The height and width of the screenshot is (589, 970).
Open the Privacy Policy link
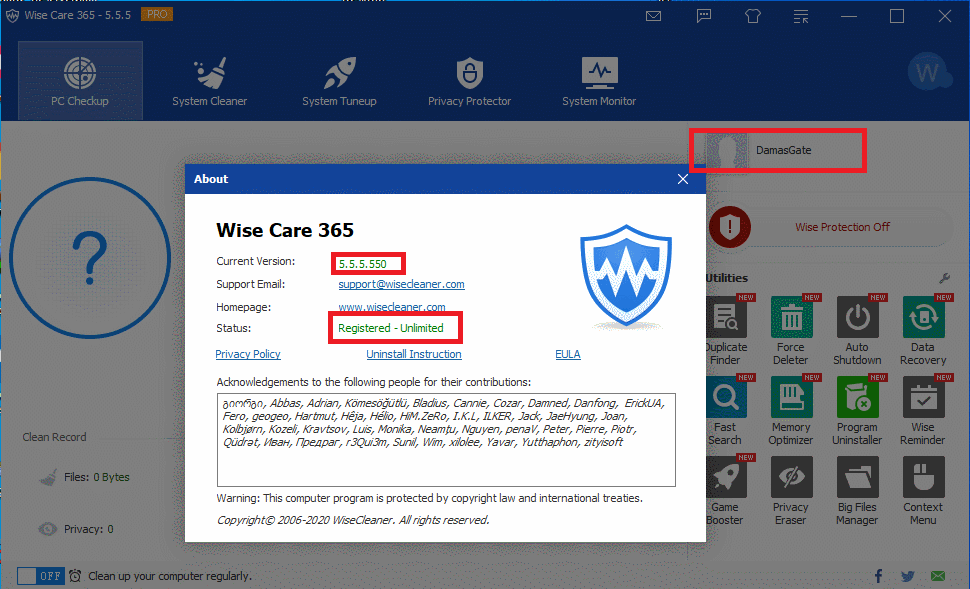[248, 354]
